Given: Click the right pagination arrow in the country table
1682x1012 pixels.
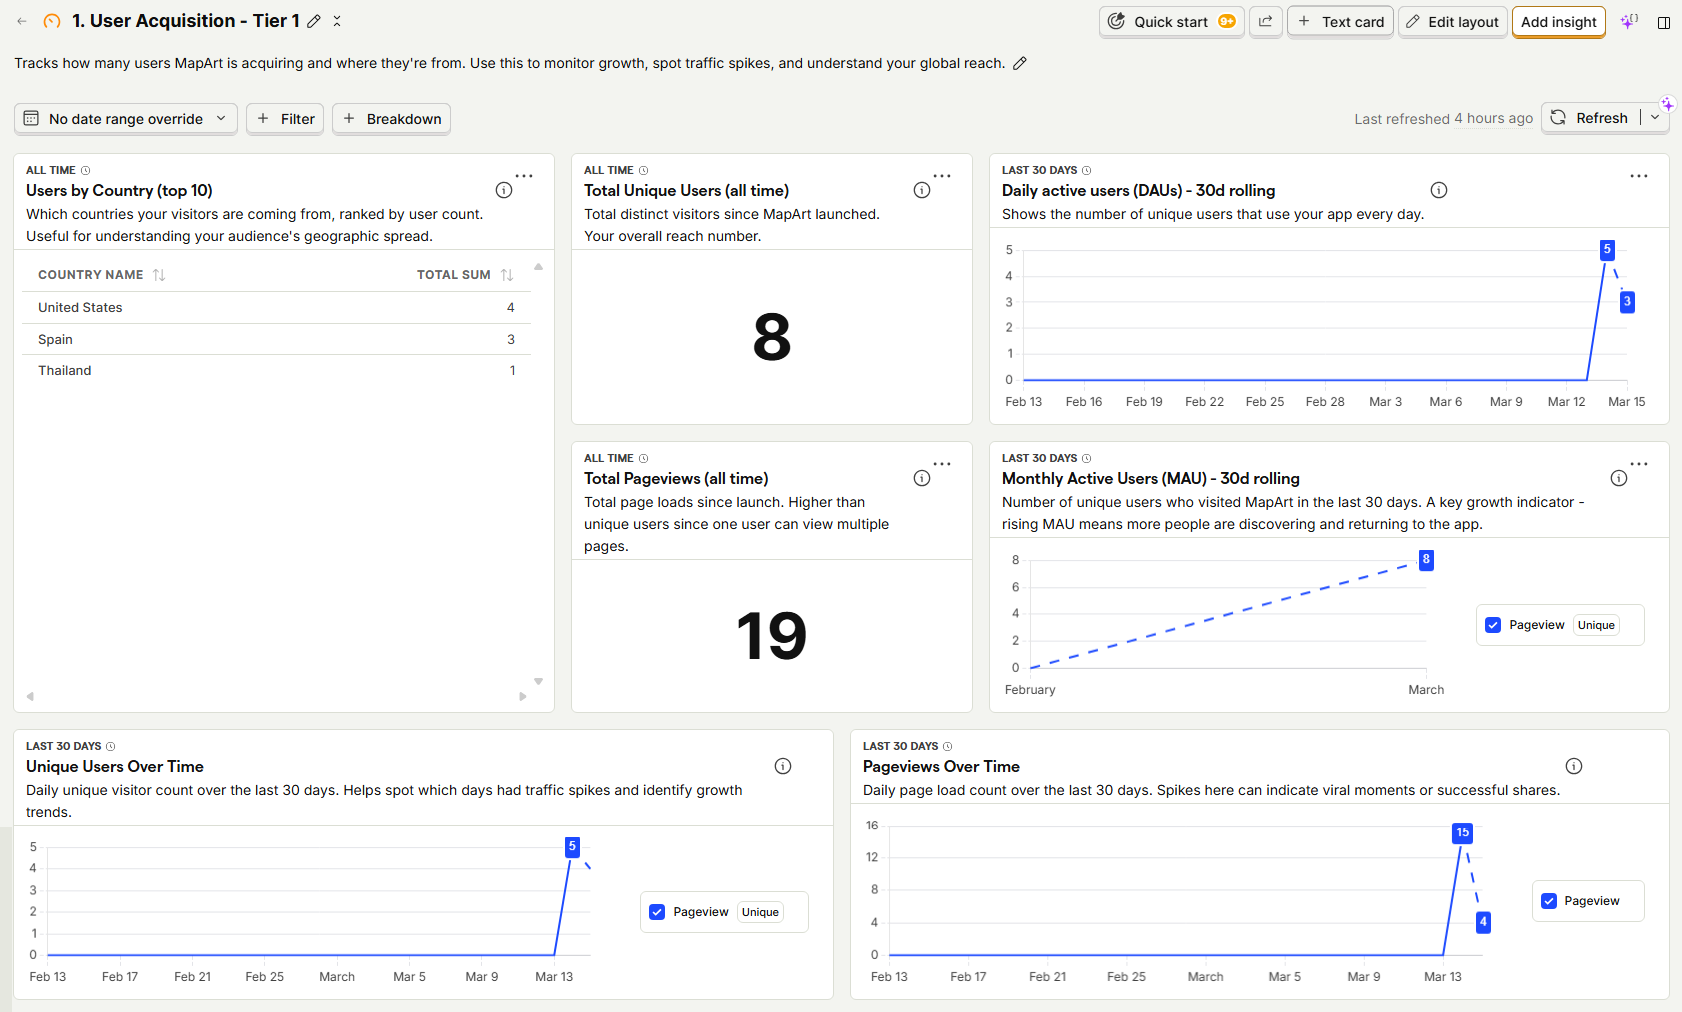Looking at the screenshot, I should coord(522,696).
